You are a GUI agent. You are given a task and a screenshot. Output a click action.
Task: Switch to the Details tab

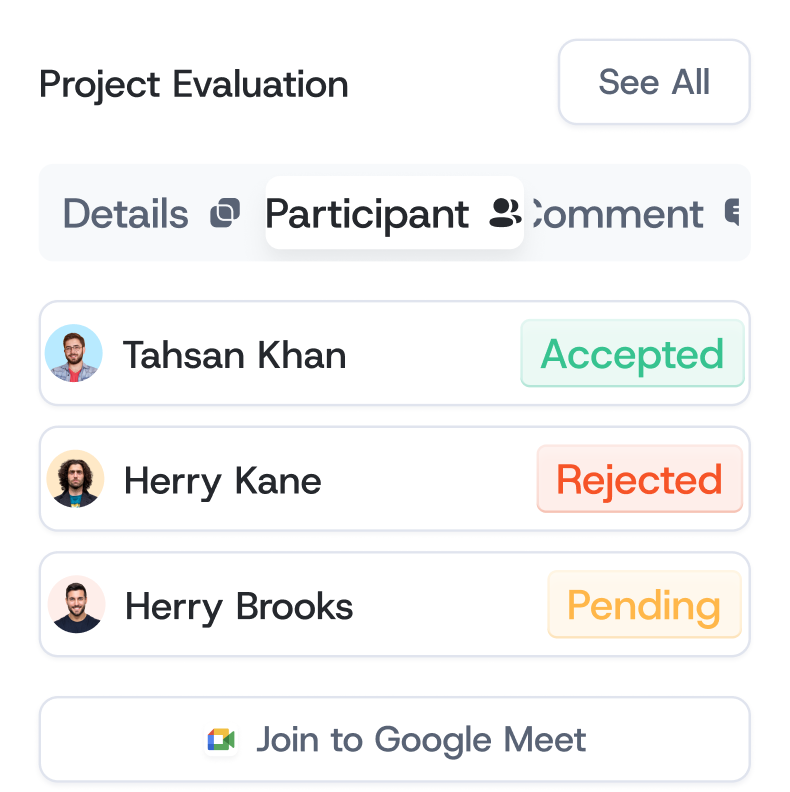tap(126, 214)
